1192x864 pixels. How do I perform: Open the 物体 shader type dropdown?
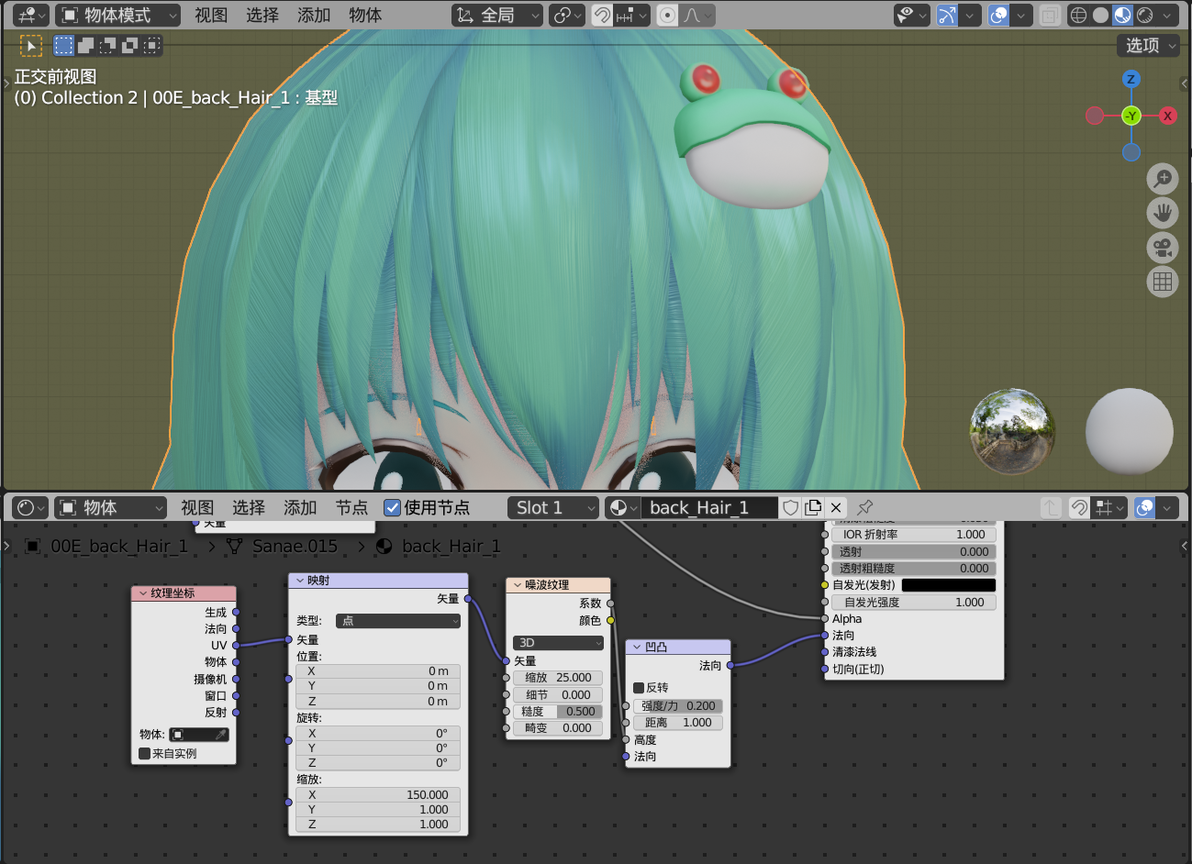(111, 508)
